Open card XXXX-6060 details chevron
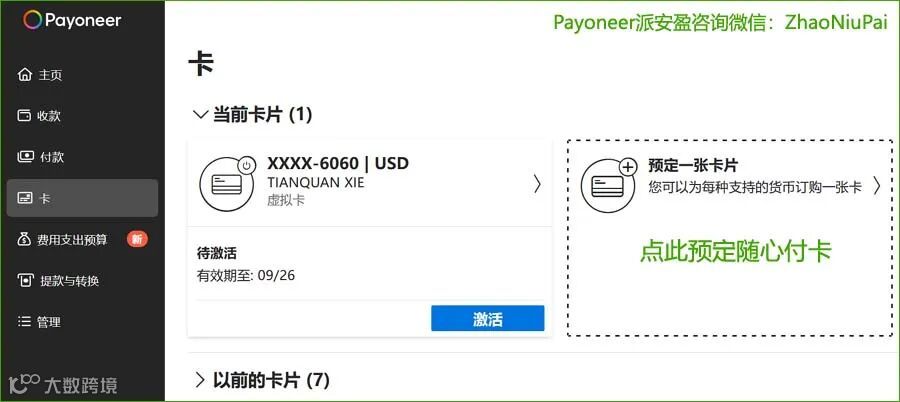Viewport: 900px width, 402px height. point(537,184)
